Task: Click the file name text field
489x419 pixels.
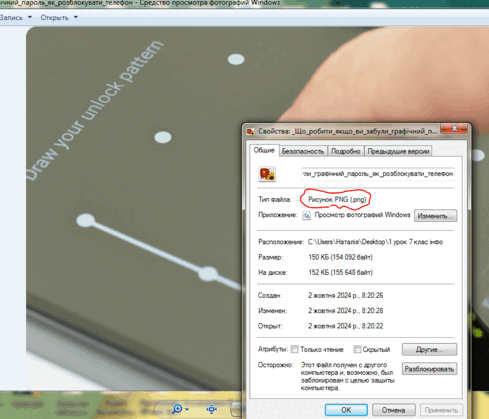Action: coord(378,174)
